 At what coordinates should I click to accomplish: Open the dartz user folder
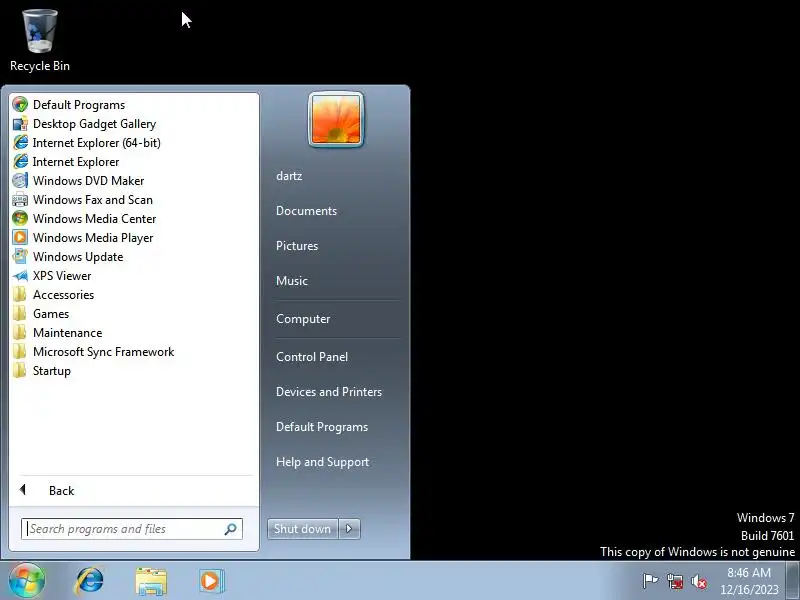click(x=289, y=176)
